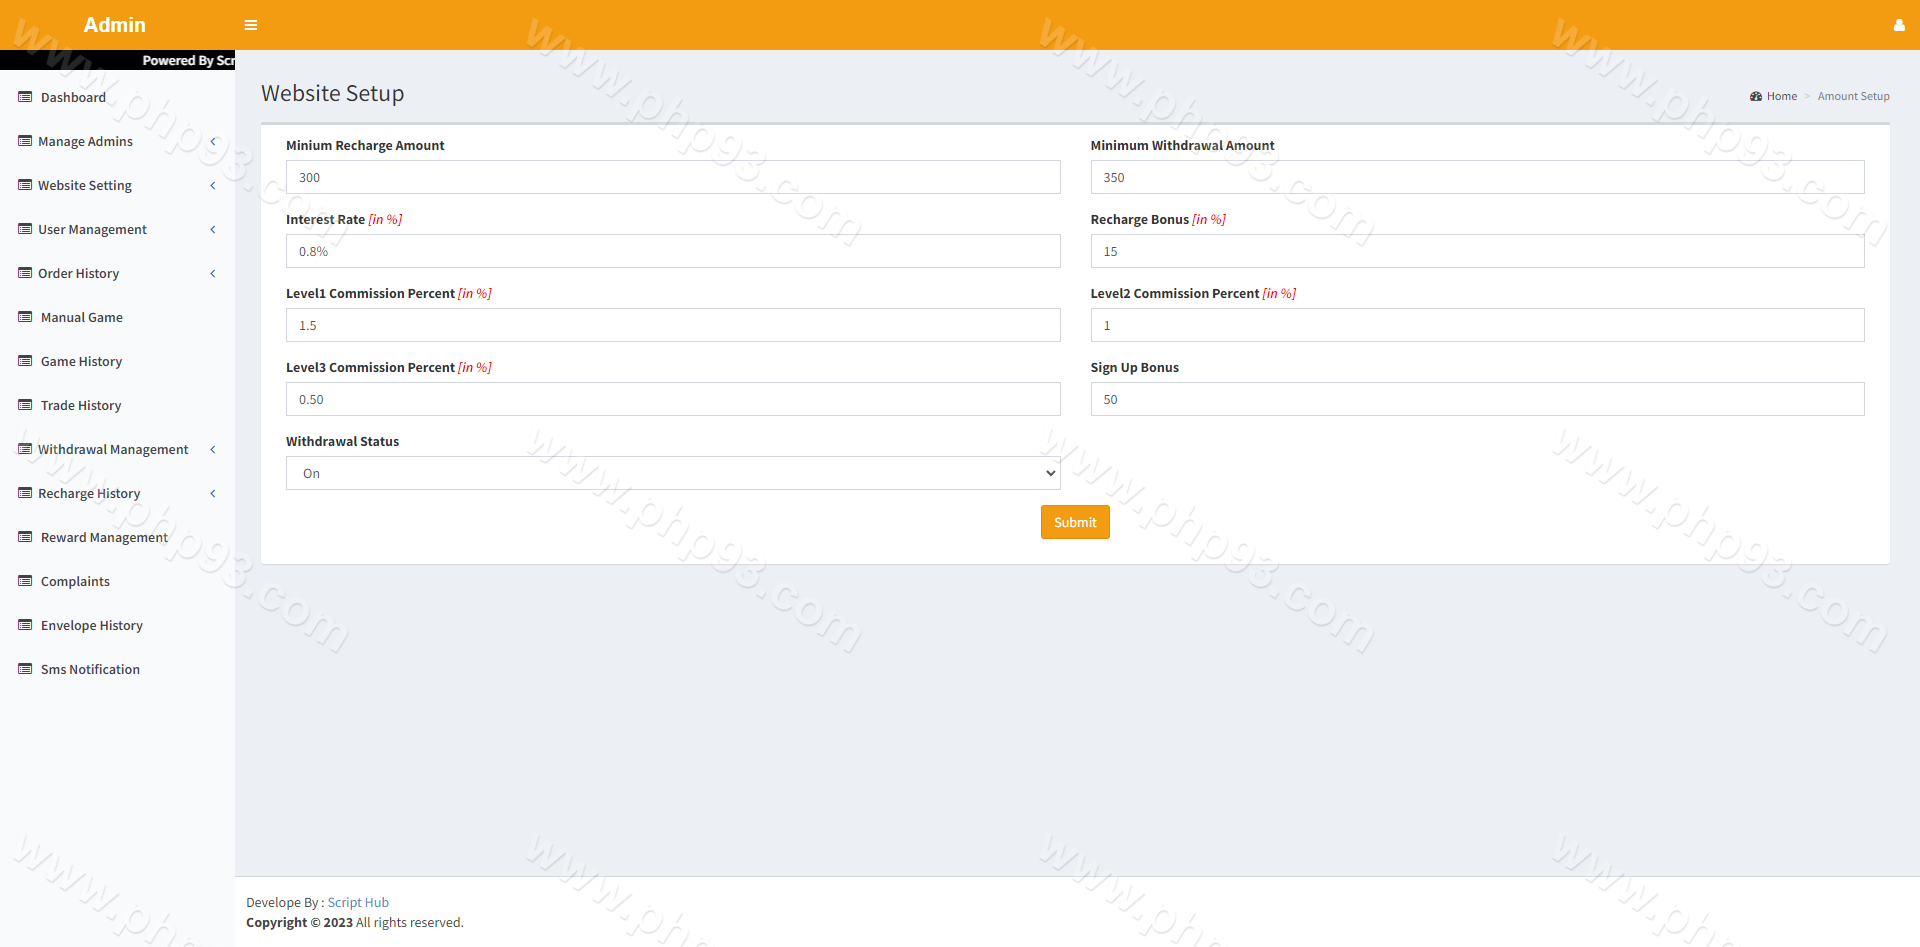Go to Reward Management page

click(x=104, y=537)
